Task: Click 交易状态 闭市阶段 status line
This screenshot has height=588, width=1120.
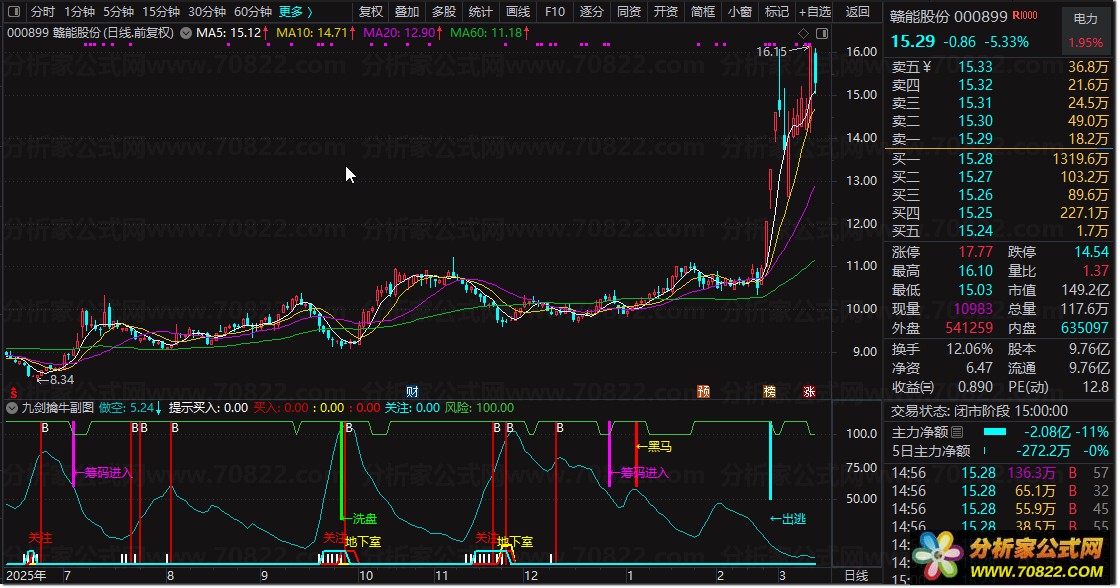Action: coord(979,411)
